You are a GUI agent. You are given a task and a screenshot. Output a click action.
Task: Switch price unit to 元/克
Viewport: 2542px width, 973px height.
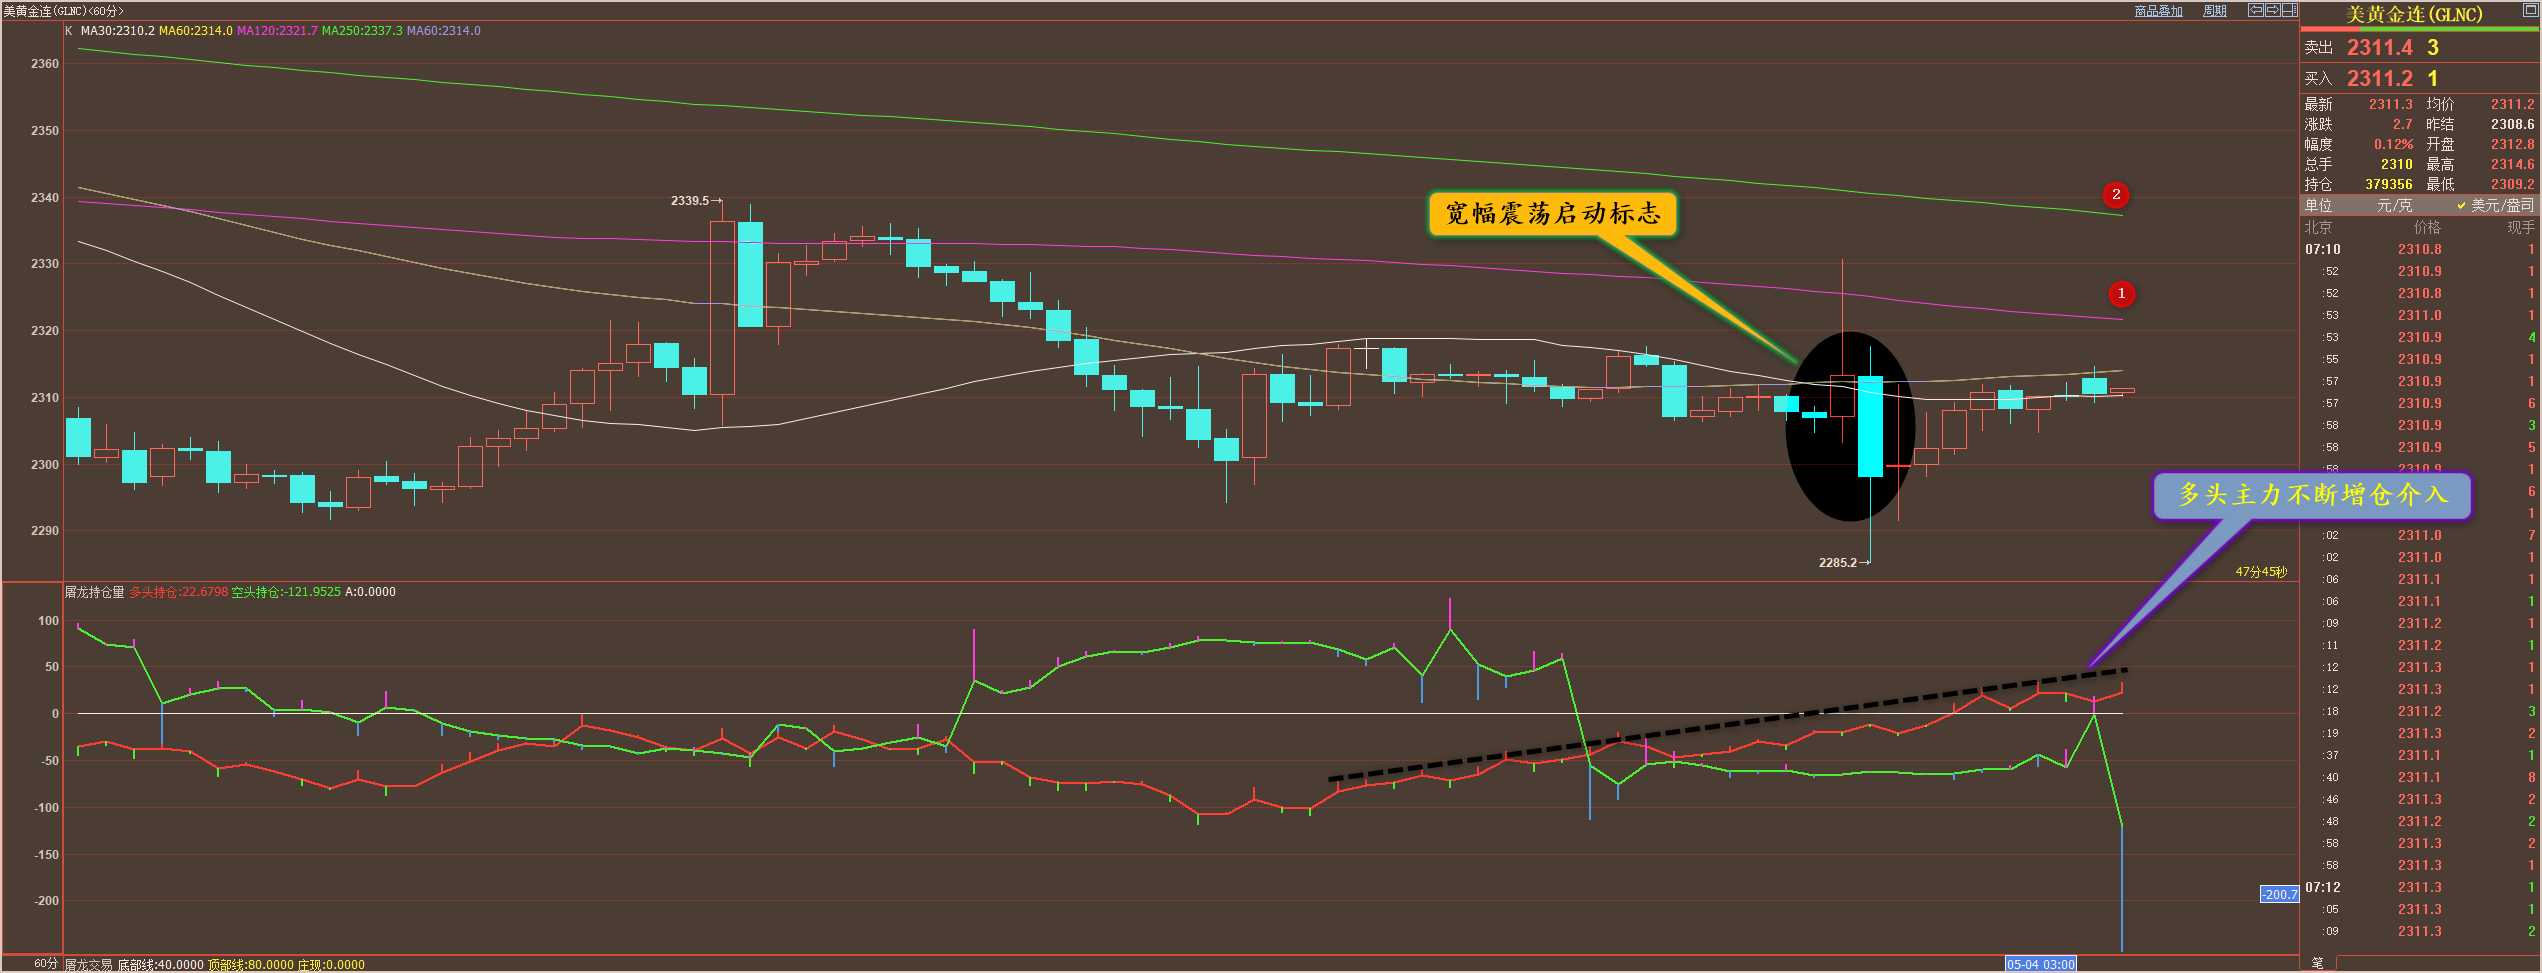pos(2394,205)
